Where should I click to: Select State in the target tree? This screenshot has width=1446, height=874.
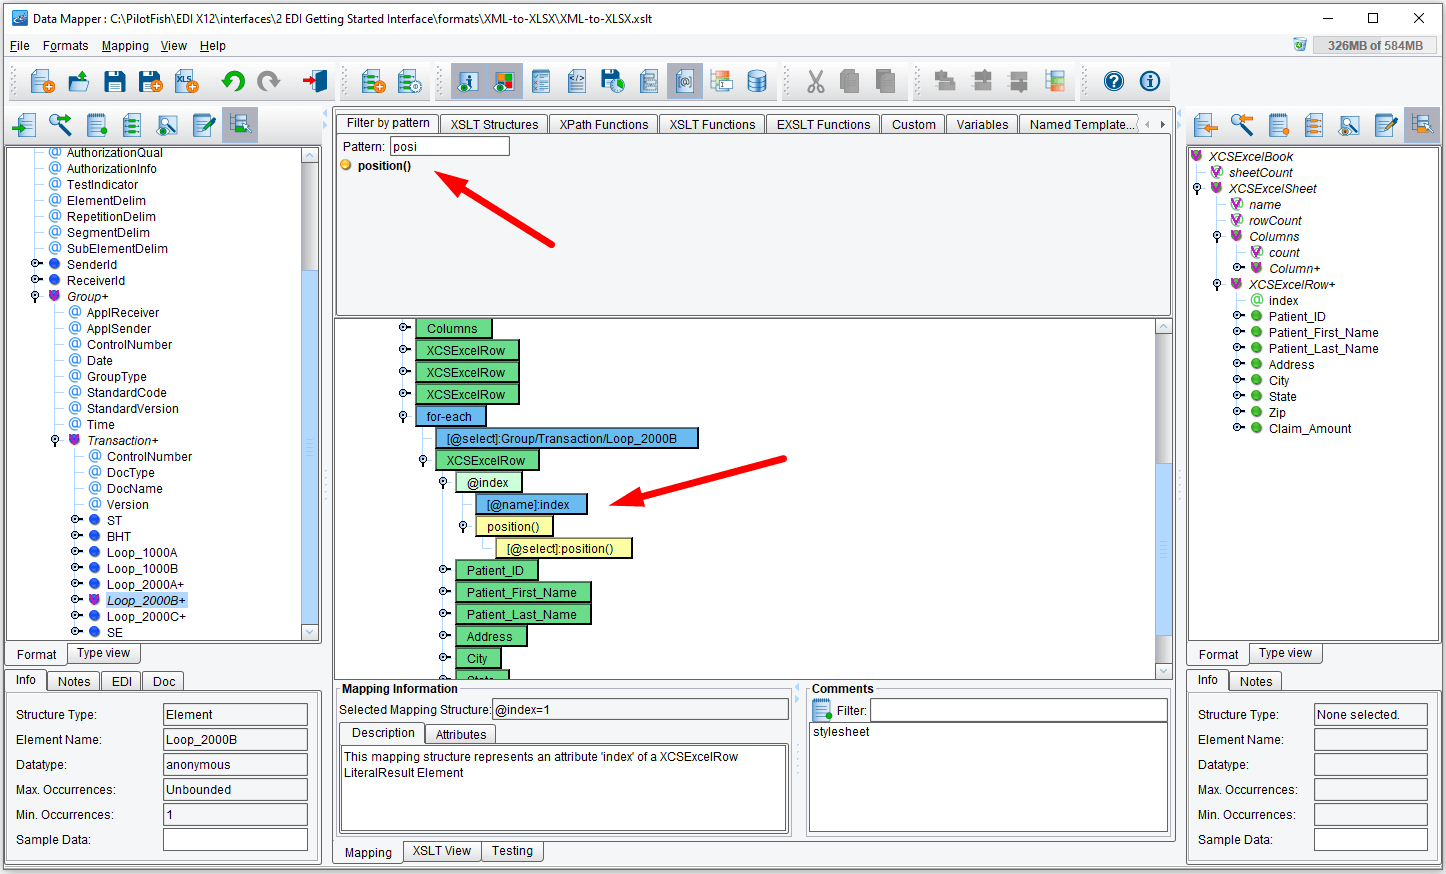pos(1282,397)
